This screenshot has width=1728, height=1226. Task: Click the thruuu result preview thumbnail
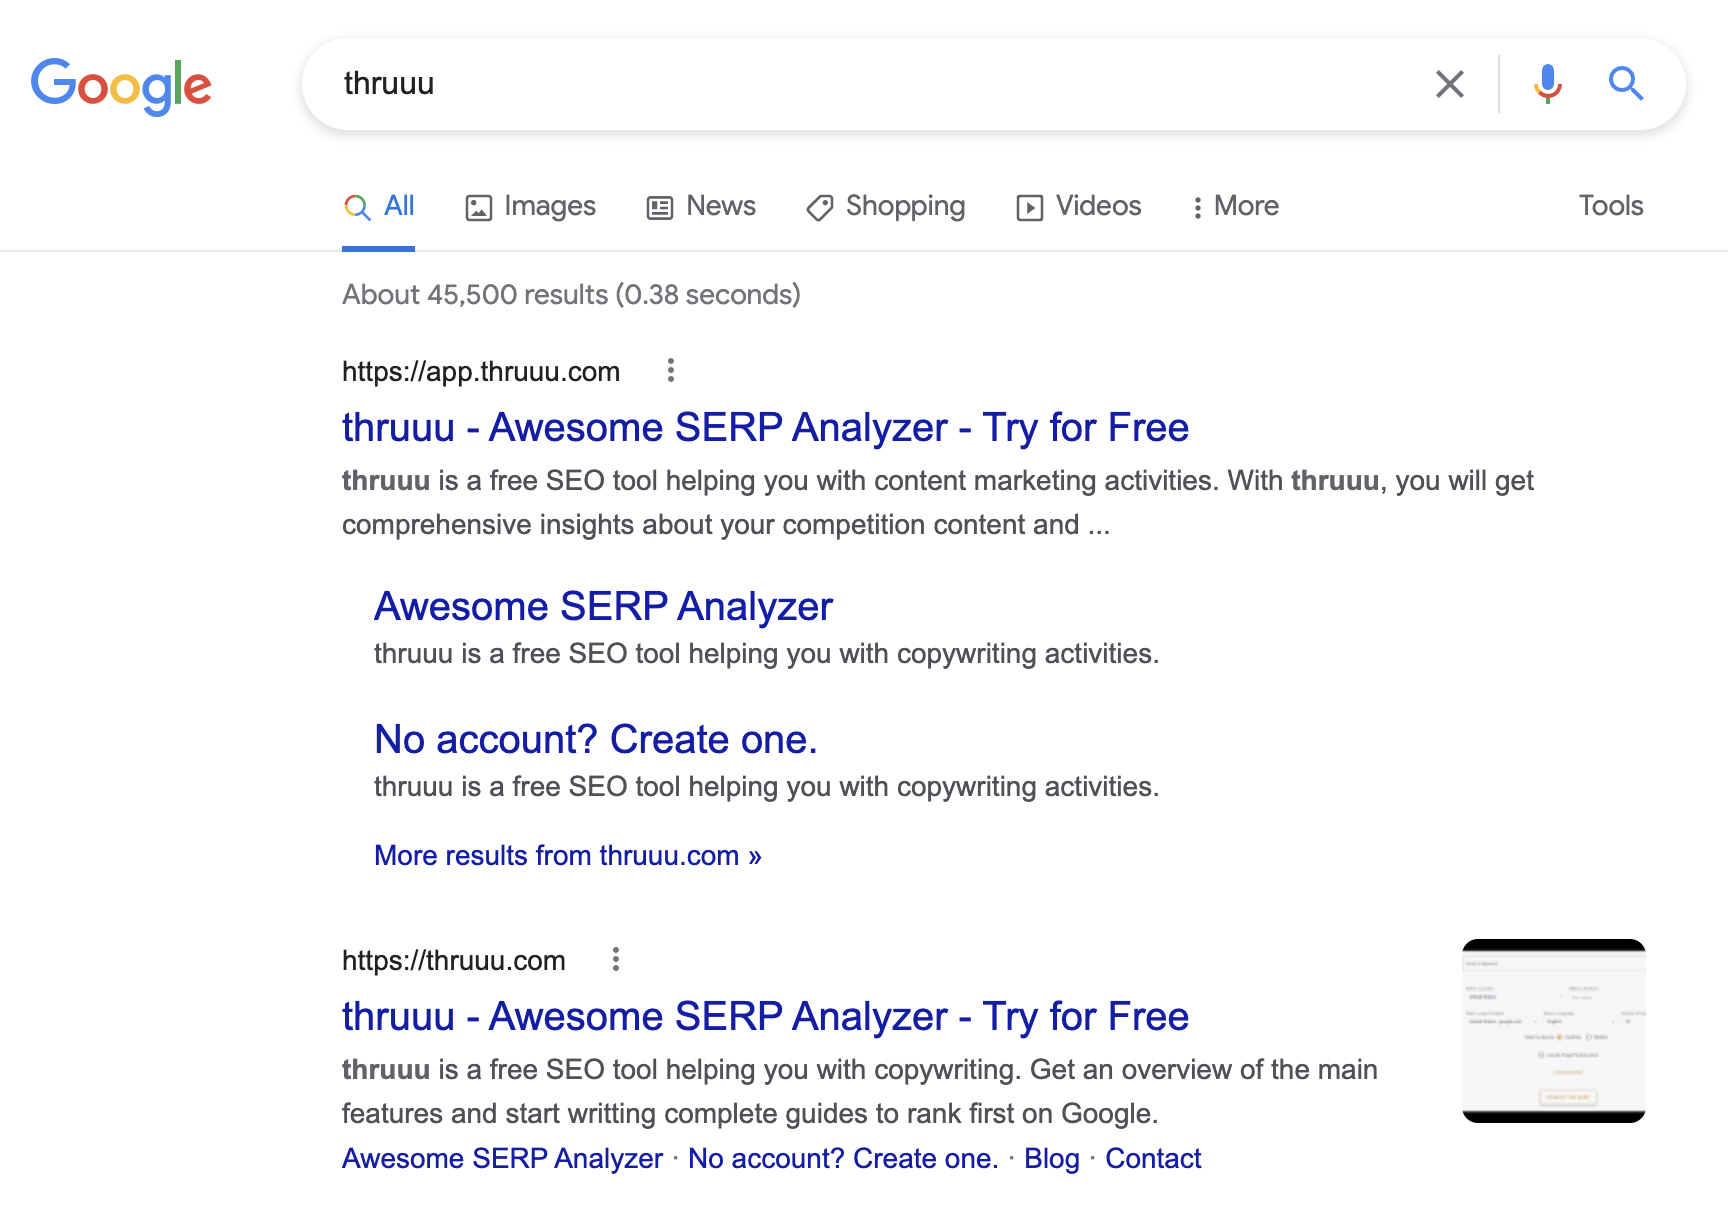pyautogui.click(x=1553, y=1030)
